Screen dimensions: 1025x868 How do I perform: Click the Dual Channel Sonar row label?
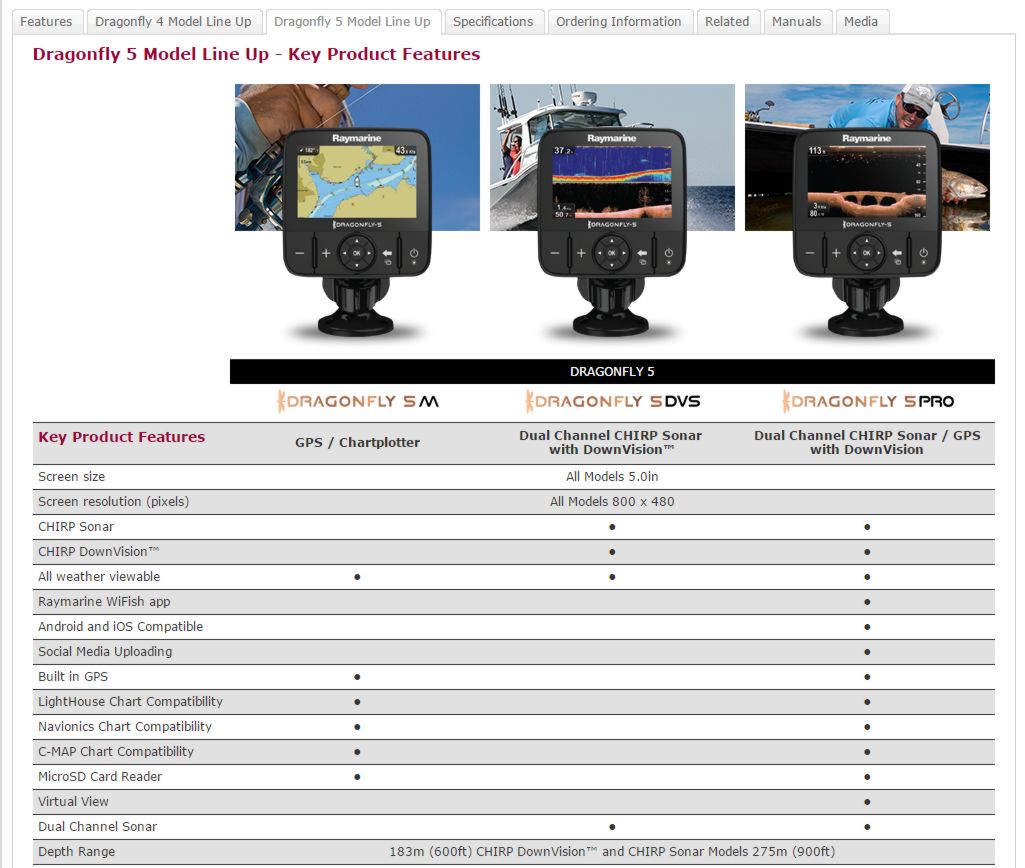tap(97, 826)
